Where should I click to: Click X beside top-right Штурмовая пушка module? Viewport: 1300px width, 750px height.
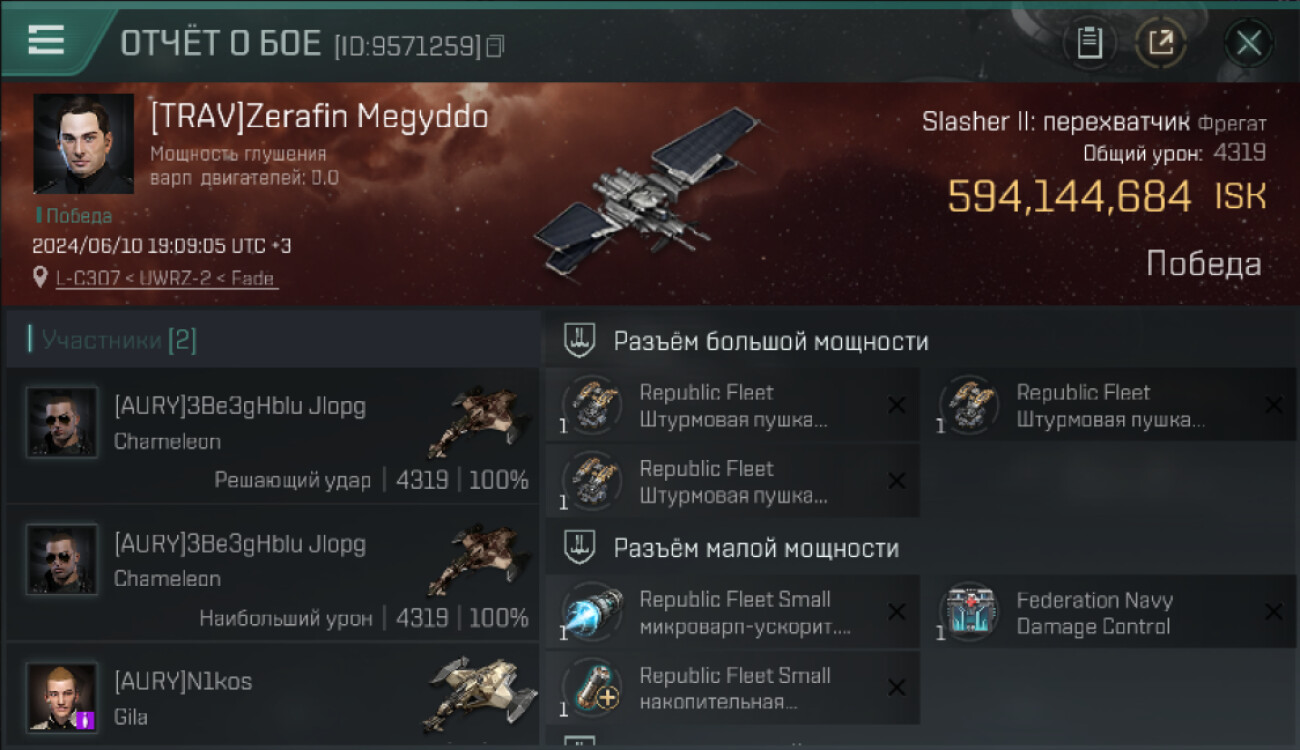tap(1273, 405)
